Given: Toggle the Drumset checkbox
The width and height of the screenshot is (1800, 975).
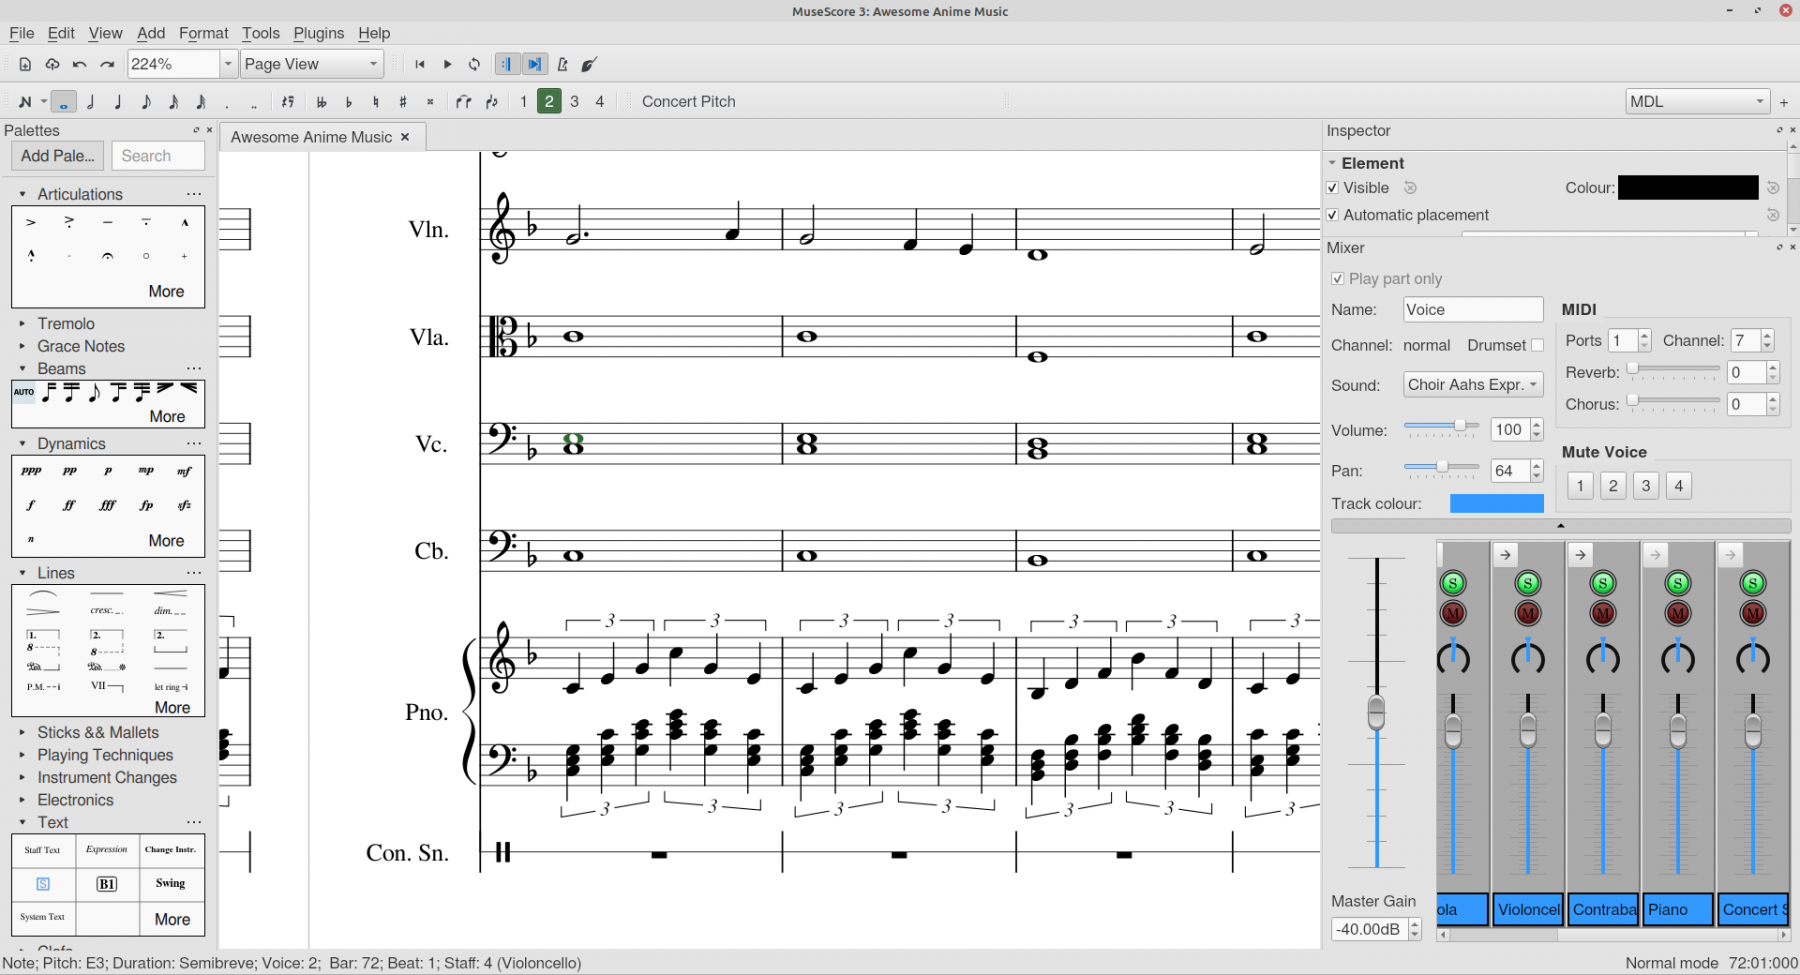Looking at the screenshot, I should click(x=1538, y=346).
